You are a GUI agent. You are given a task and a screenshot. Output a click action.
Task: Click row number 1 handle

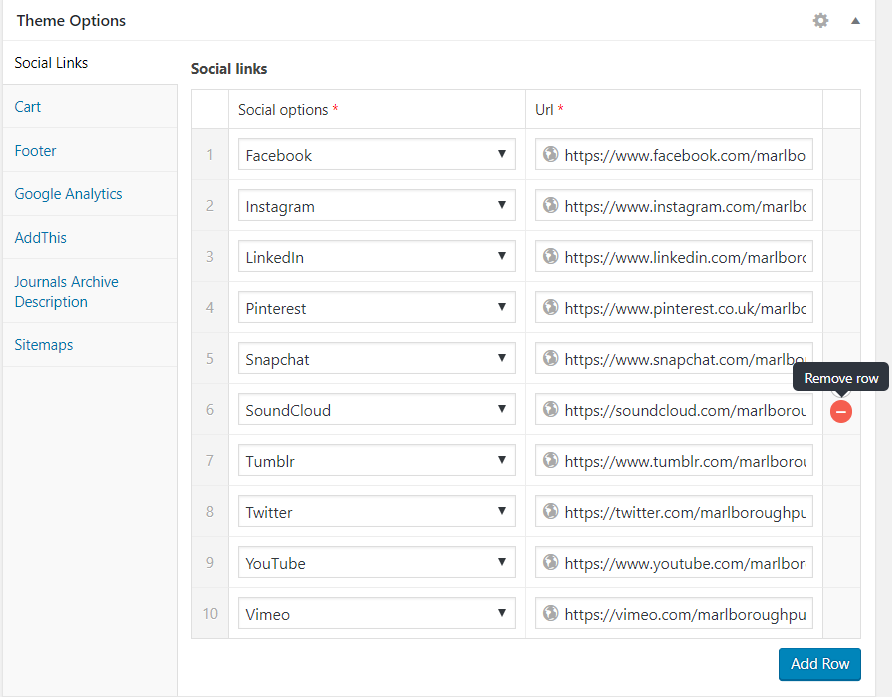[210, 154]
